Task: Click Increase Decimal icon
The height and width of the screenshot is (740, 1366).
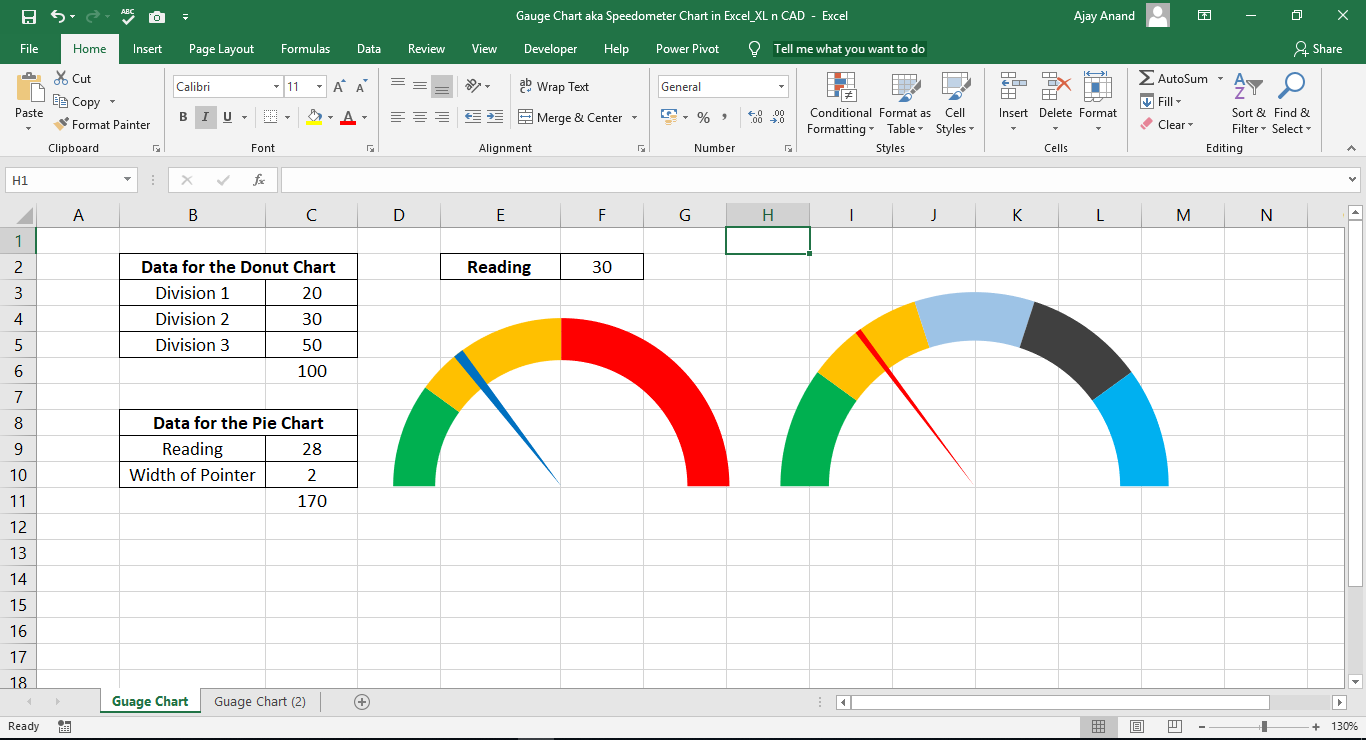Action: click(x=755, y=117)
